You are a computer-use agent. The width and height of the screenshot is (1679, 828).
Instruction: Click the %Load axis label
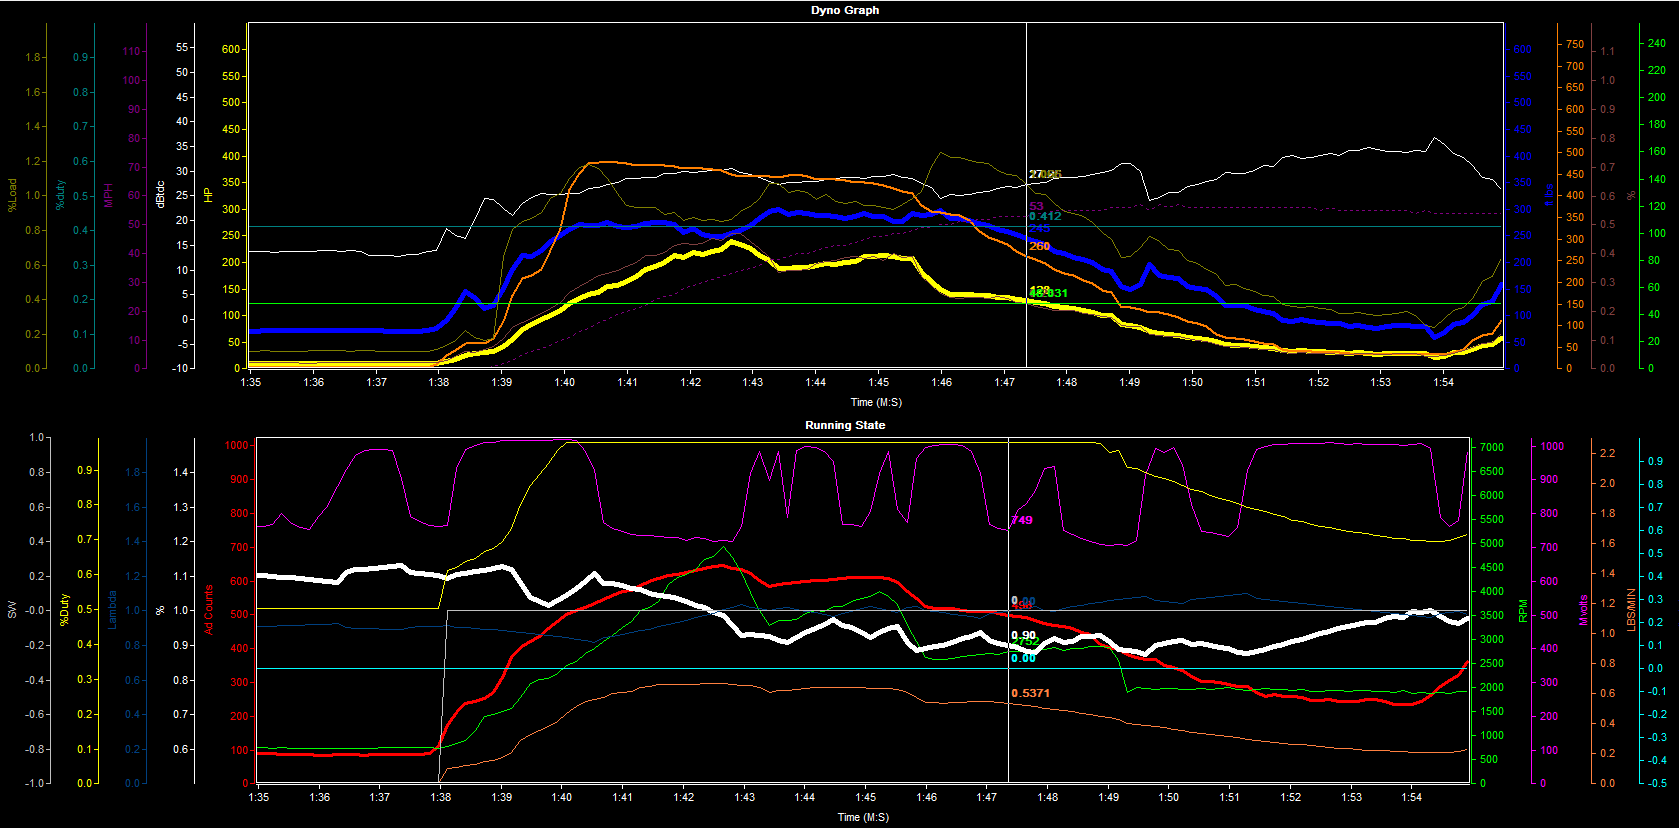tap(12, 195)
